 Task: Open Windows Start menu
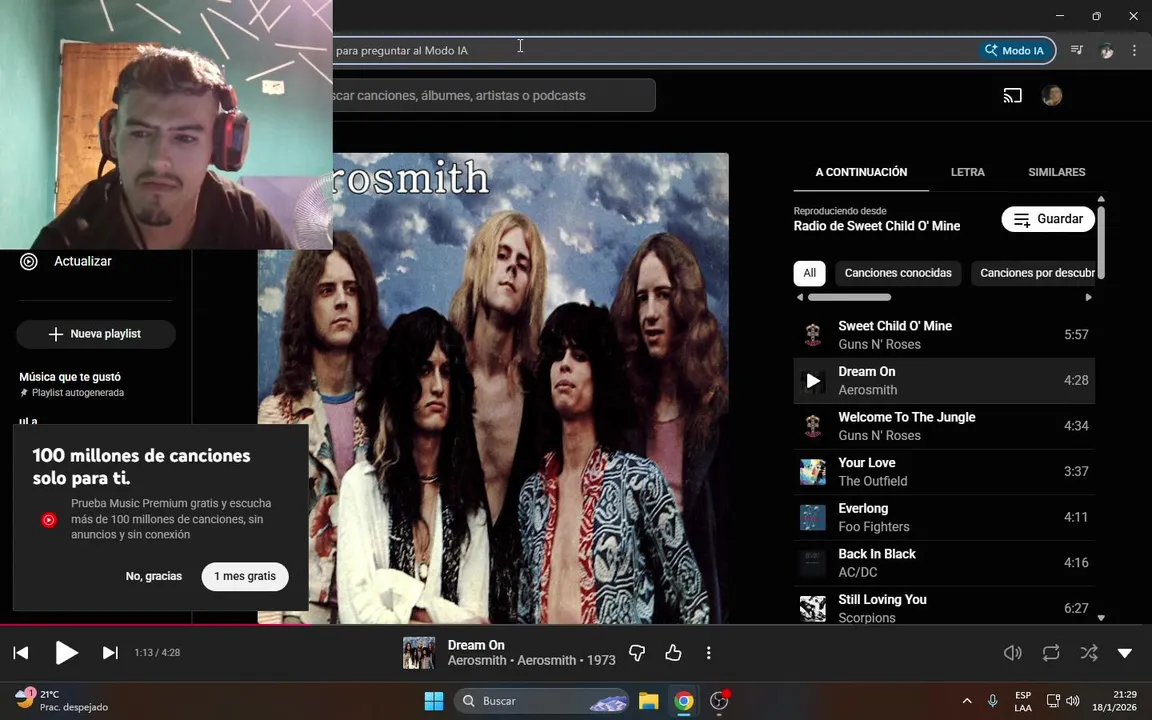[434, 701]
